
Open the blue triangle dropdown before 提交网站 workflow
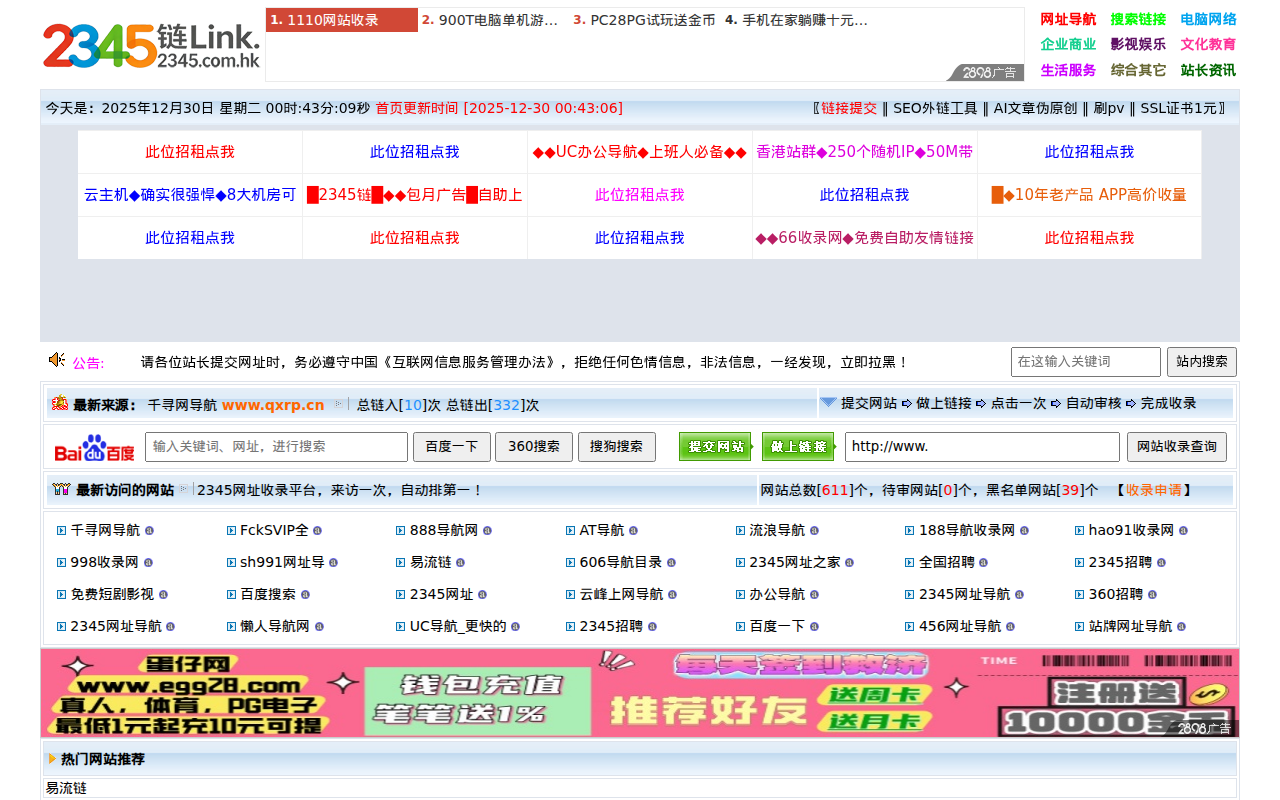(x=828, y=403)
